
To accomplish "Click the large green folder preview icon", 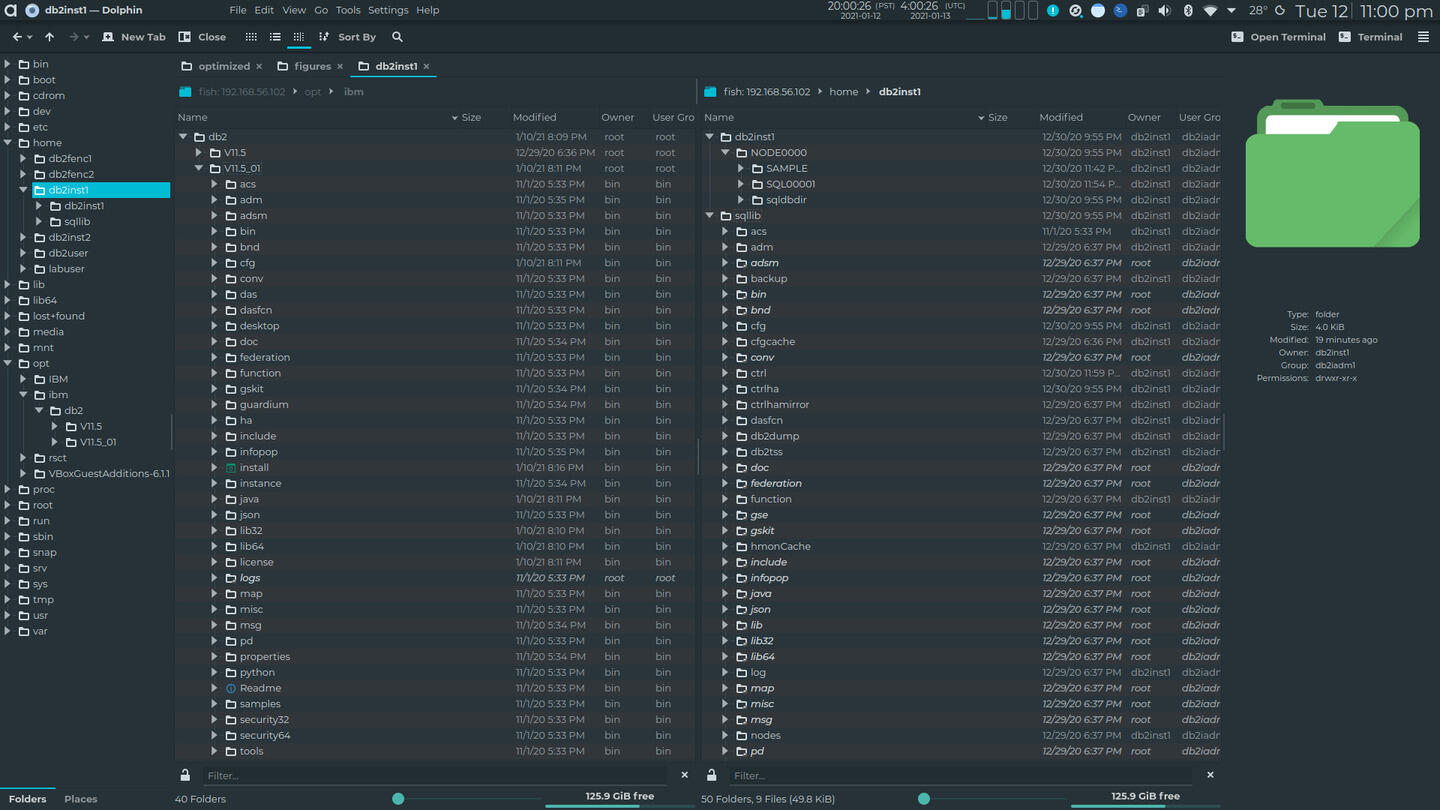I will [x=1332, y=174].
